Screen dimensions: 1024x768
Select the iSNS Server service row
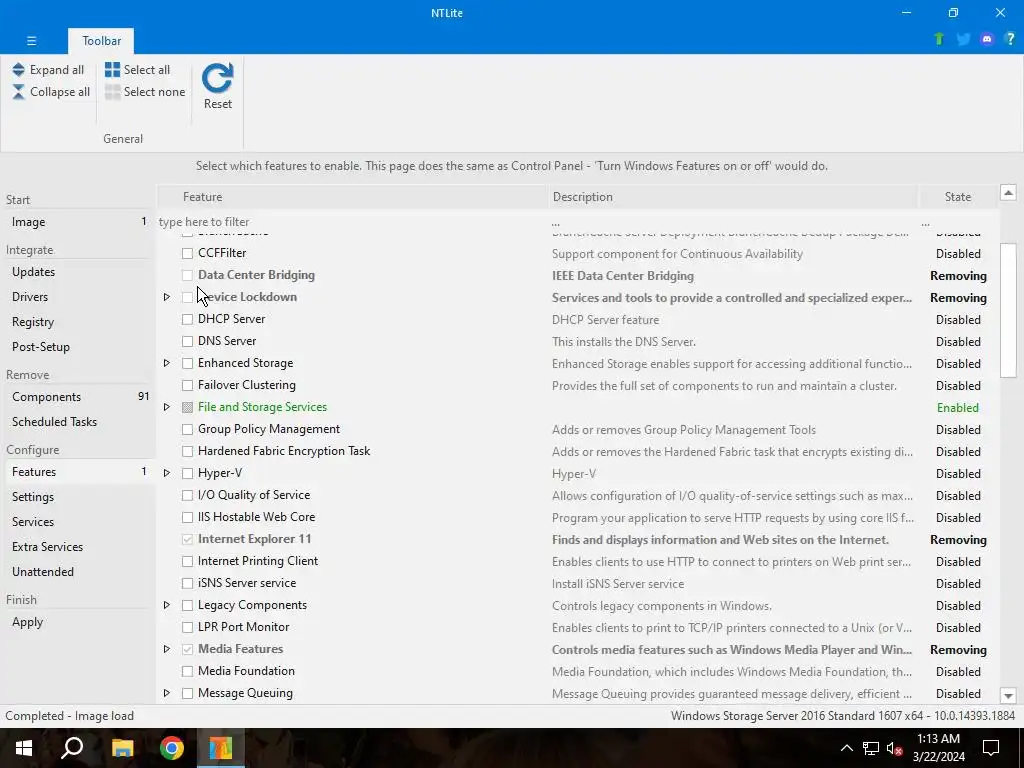point(578,583)
